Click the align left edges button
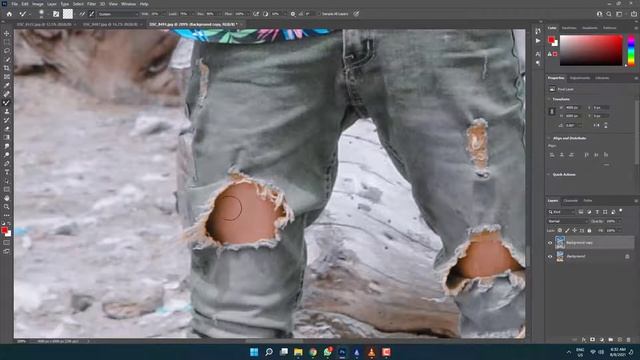Image resolution: width=640 pixels, height=360 pixels. tap(552, 155)
